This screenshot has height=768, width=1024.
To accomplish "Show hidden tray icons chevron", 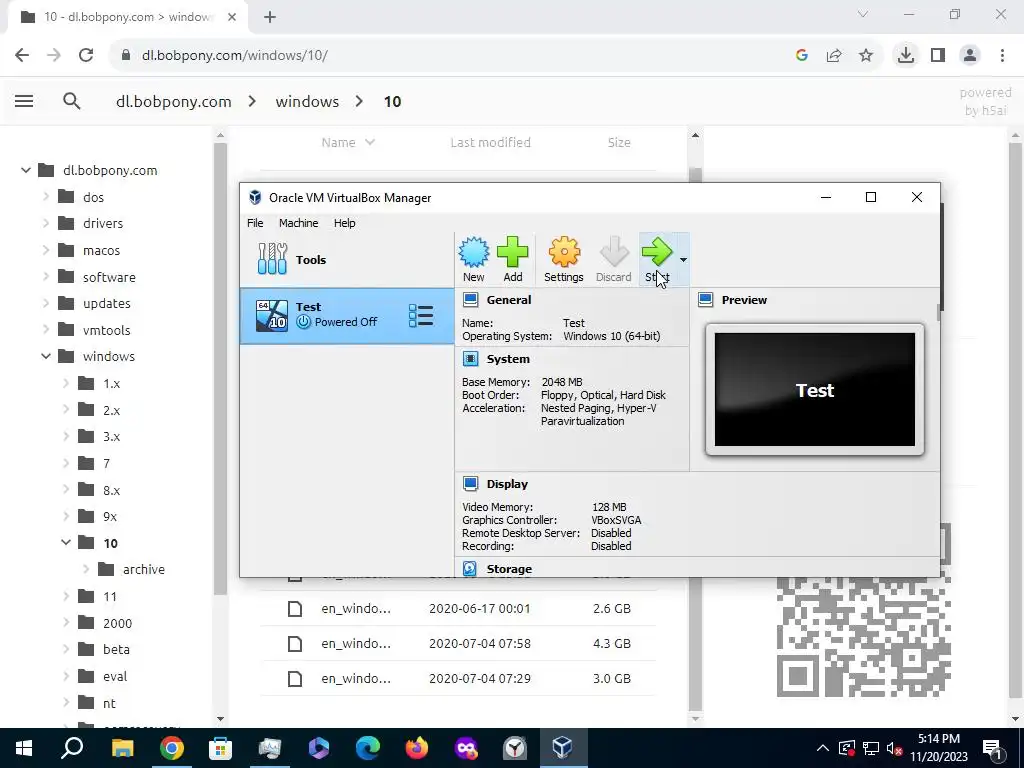I will click(822, 748).
